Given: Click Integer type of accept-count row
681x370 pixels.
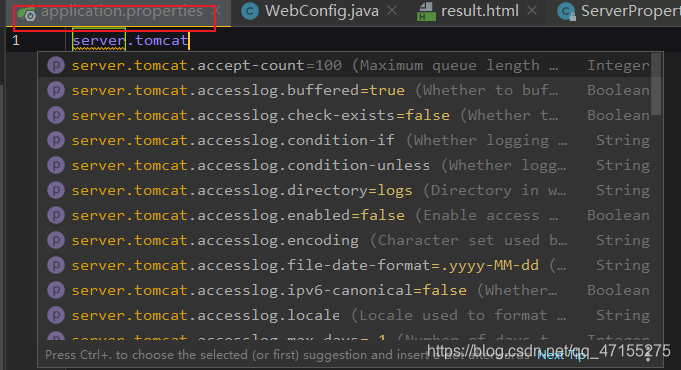Looking at the screenshot, I should point(618,65).
